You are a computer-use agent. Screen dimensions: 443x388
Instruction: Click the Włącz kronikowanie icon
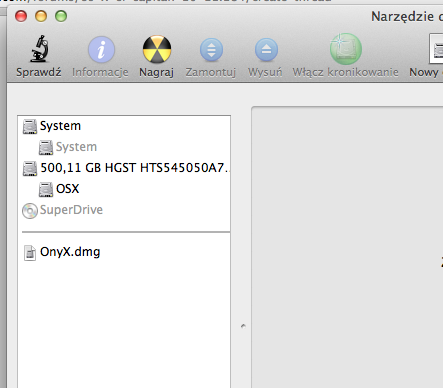(x=346, y=49)
